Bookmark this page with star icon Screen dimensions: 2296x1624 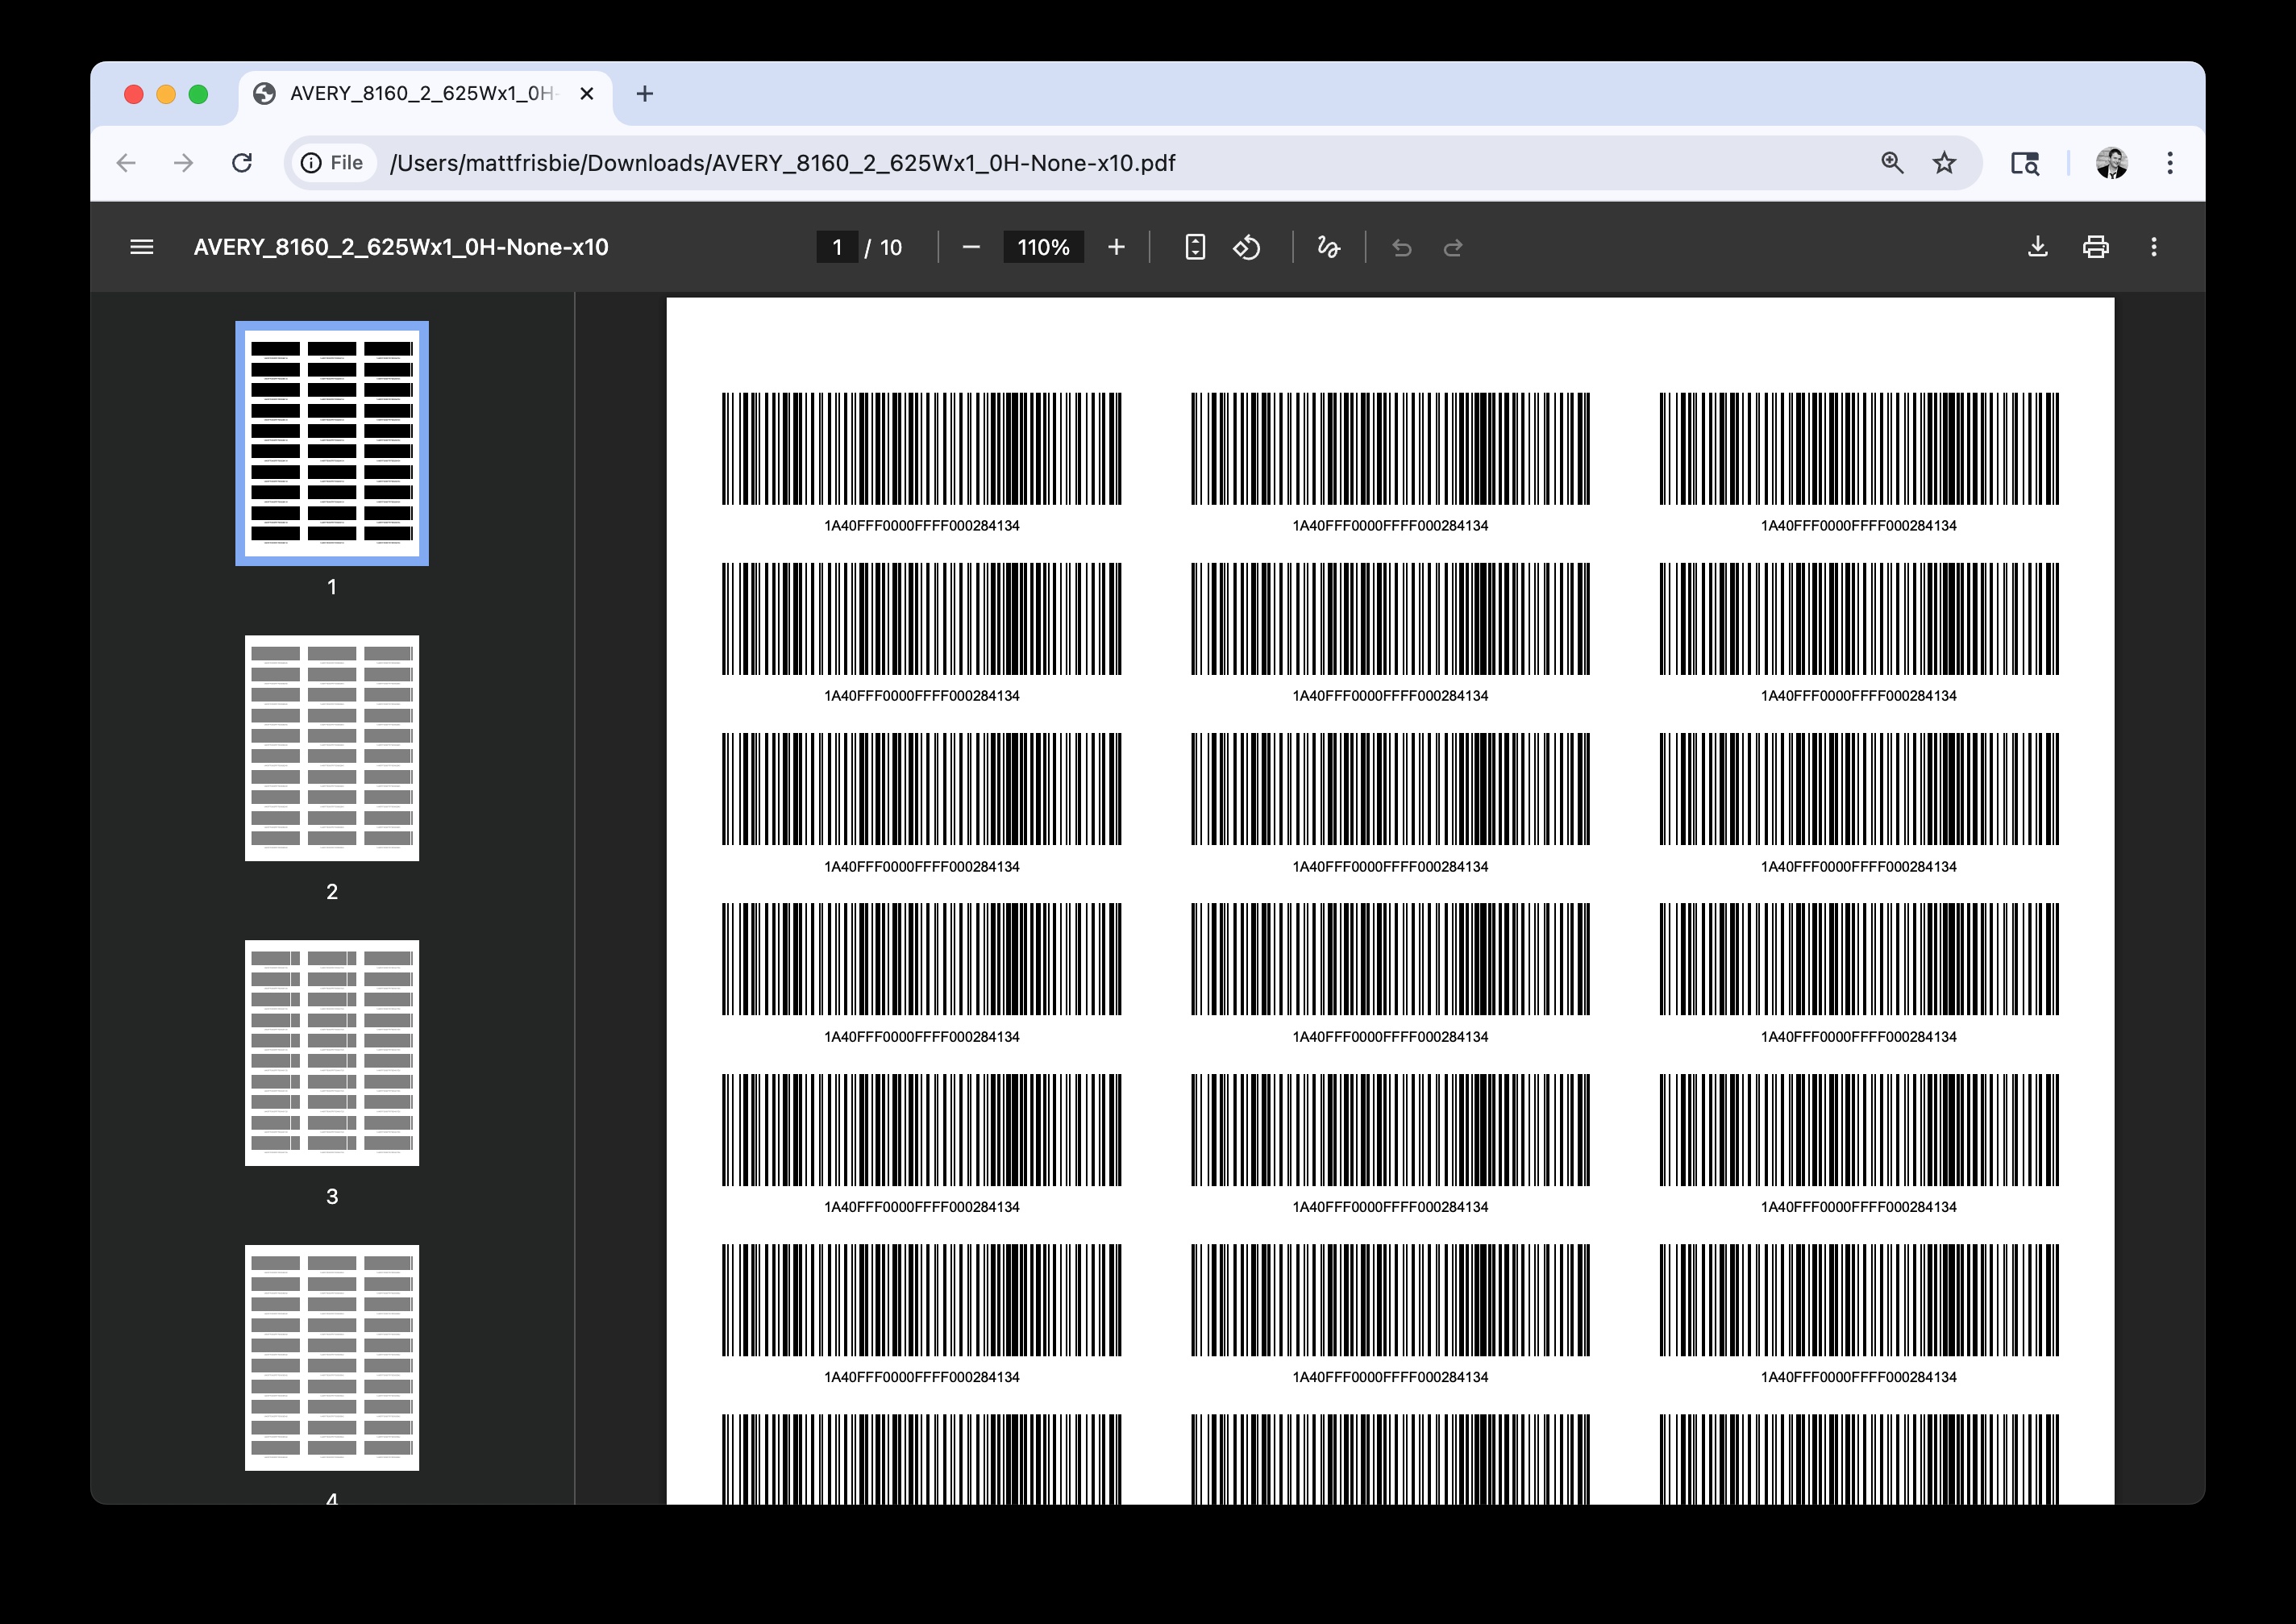[x=1943, y=163]
